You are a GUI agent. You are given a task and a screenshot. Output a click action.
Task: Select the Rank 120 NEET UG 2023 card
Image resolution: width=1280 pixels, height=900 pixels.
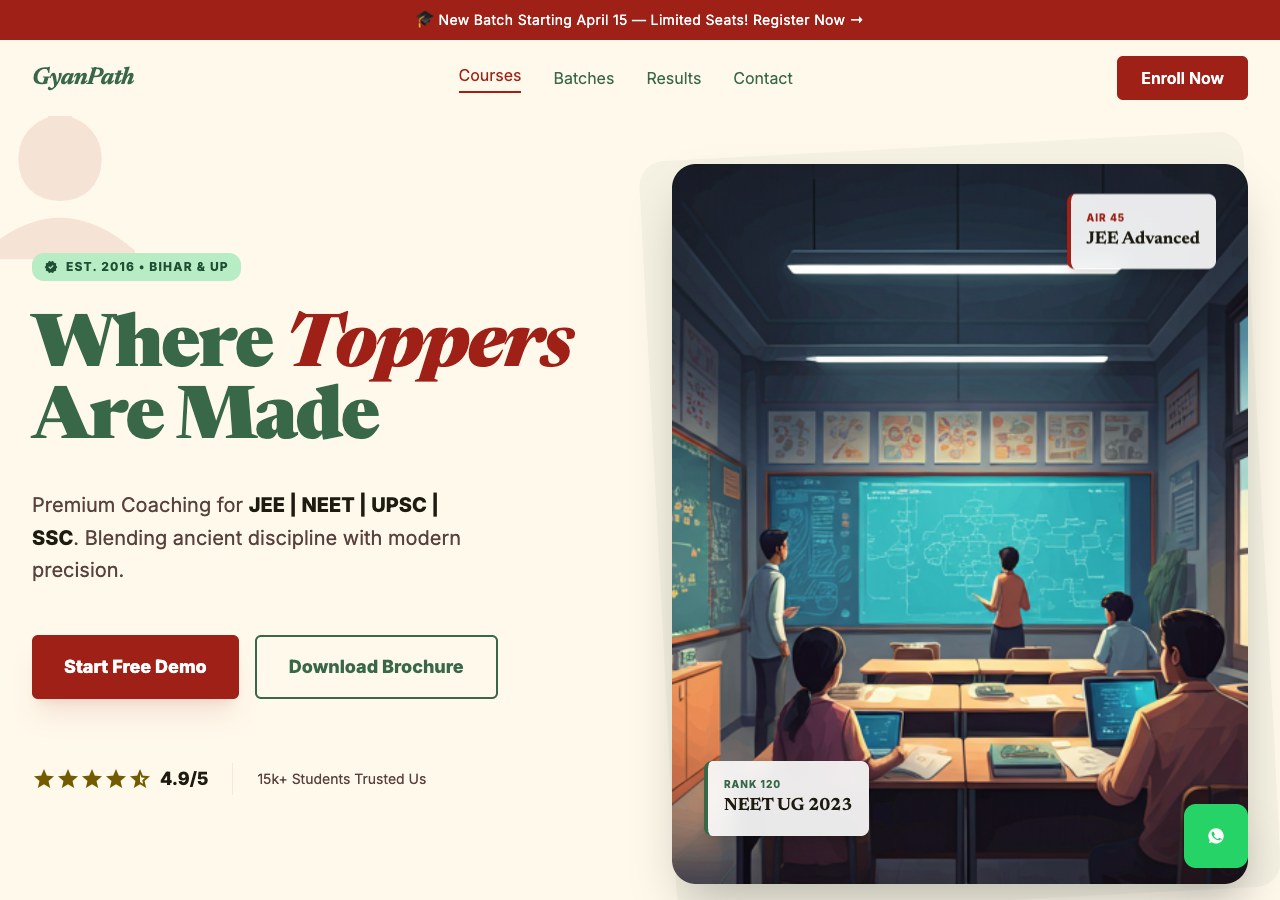(x=787, y=798)
